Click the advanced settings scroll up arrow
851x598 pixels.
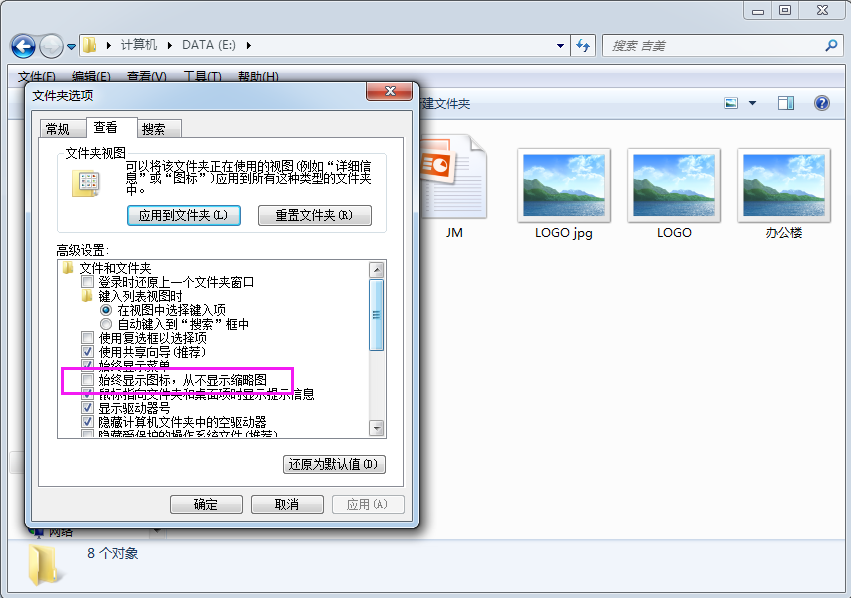(x=377, y=269)
